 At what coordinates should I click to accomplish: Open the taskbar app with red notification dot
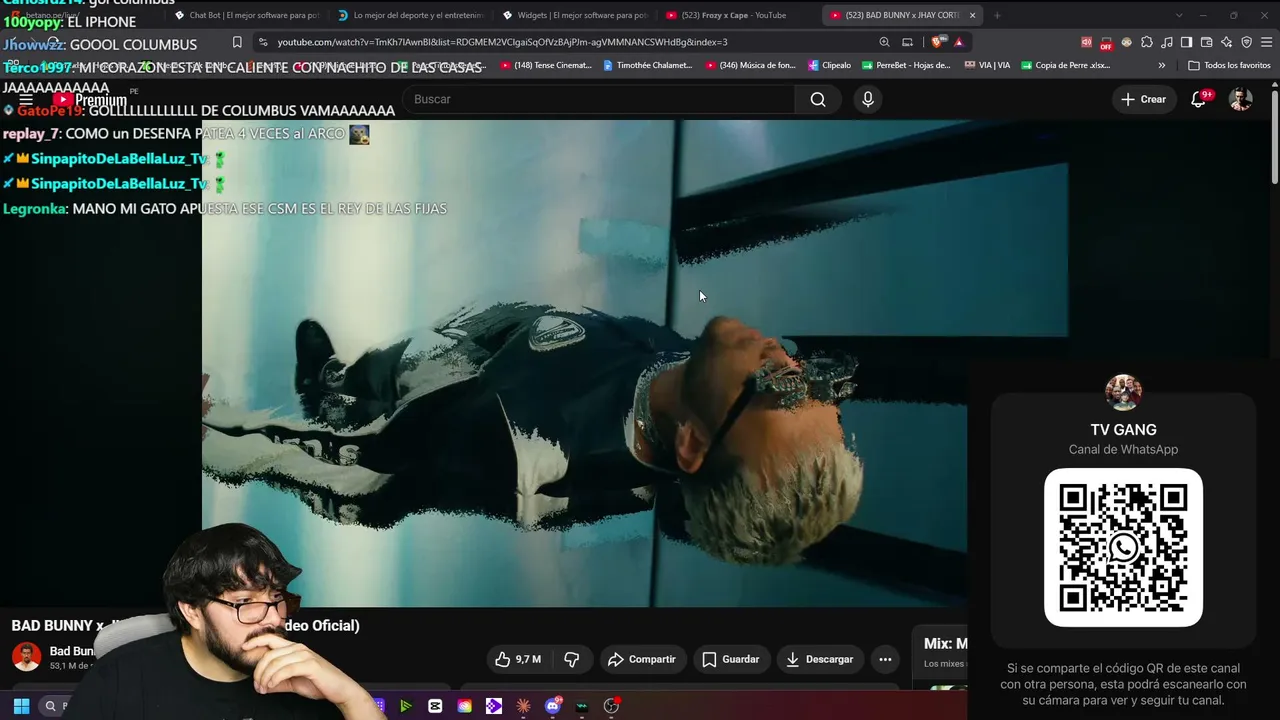coord(611,706)
